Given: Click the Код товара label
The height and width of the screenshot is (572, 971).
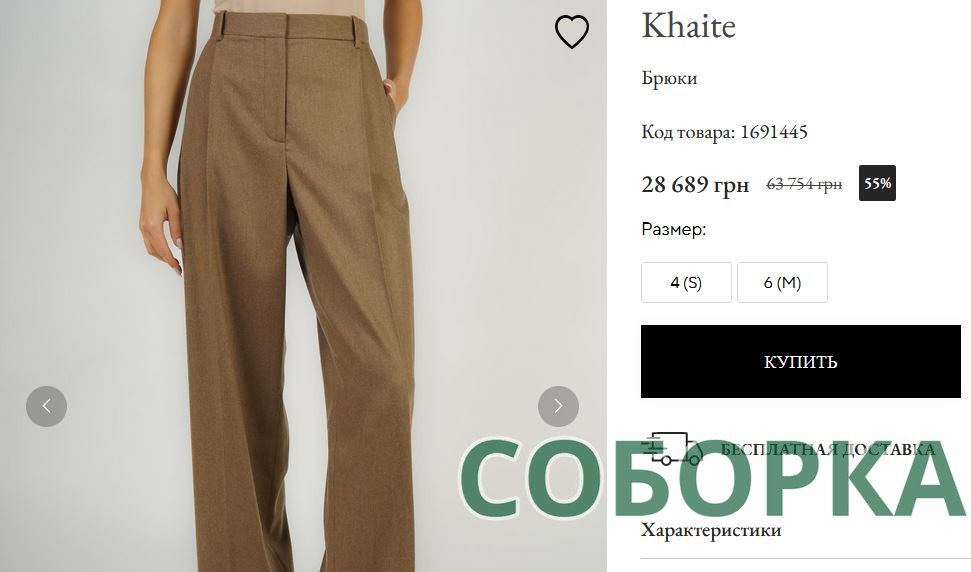Looking at the screenshot, I should 689,132.
